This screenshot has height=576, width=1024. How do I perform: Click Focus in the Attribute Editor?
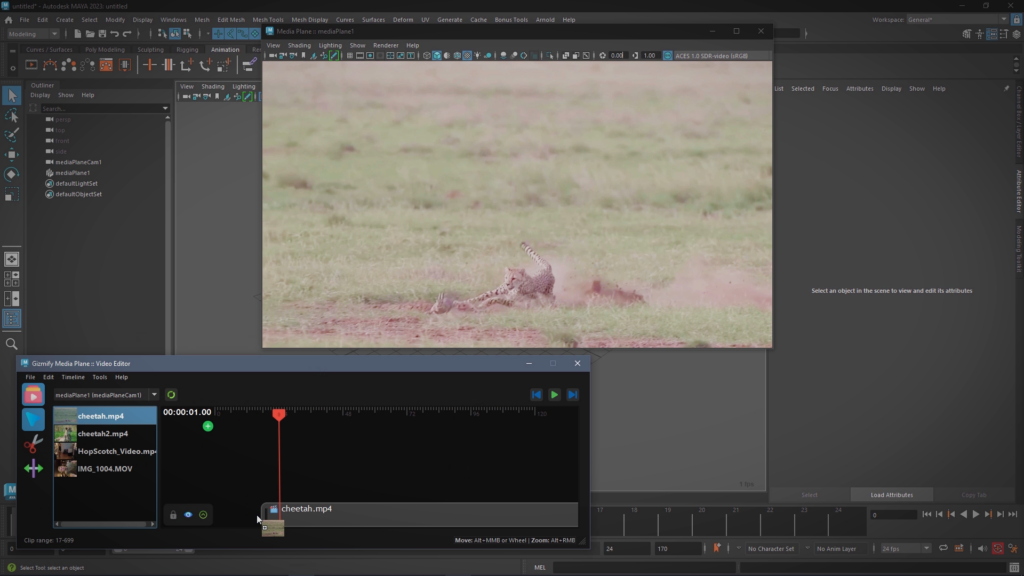[830, 89]
